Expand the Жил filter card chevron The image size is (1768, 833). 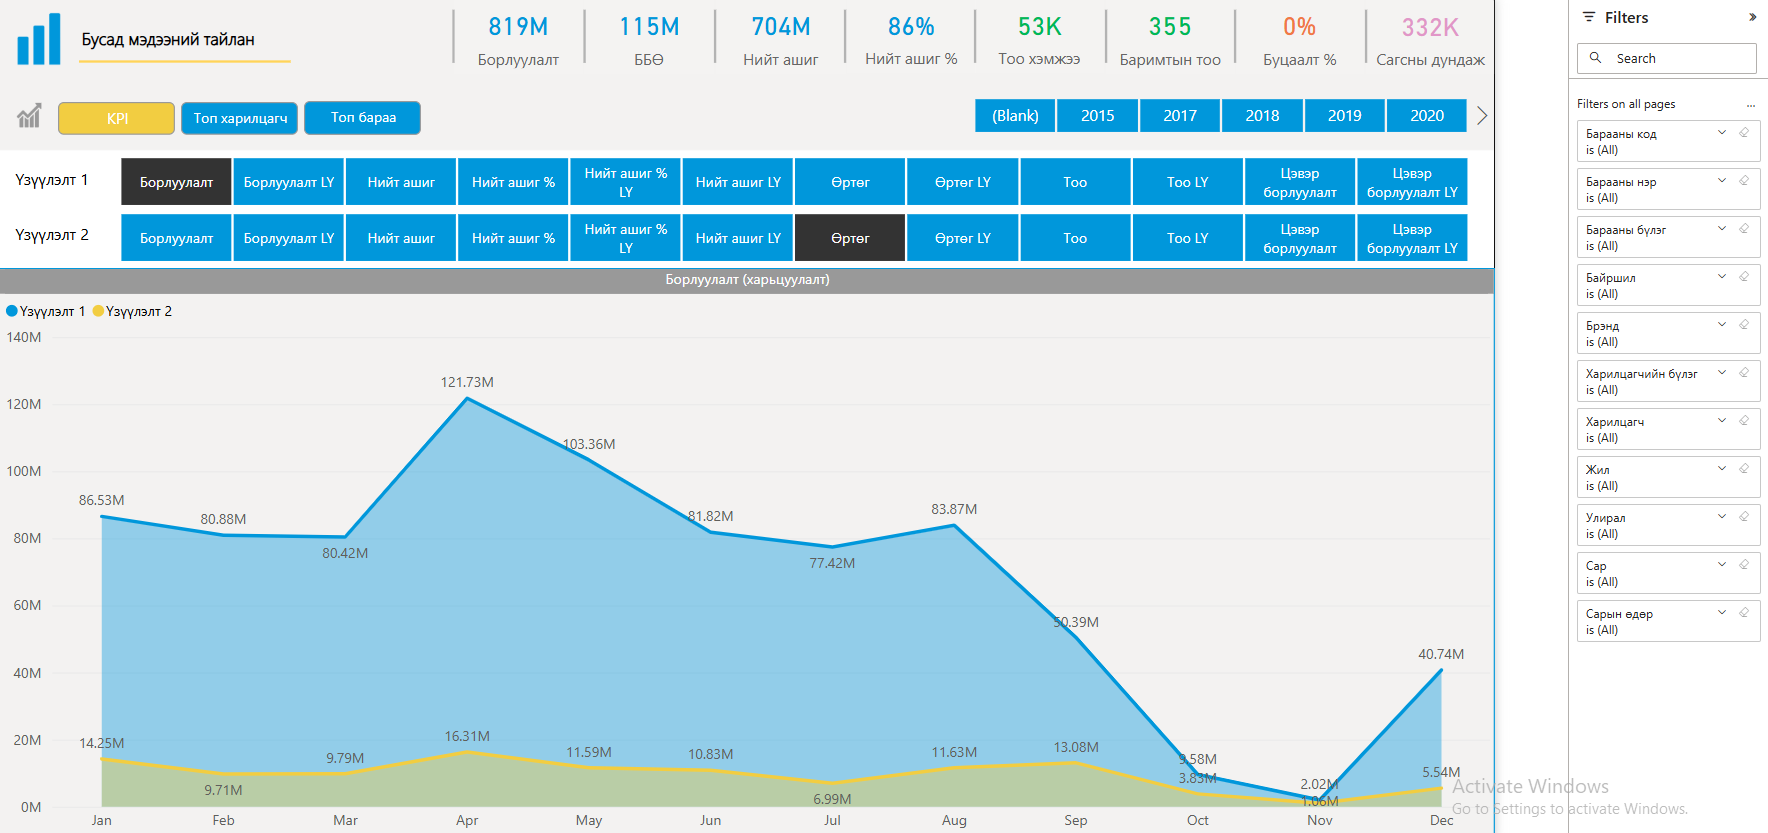click(x=1722, y=469)
